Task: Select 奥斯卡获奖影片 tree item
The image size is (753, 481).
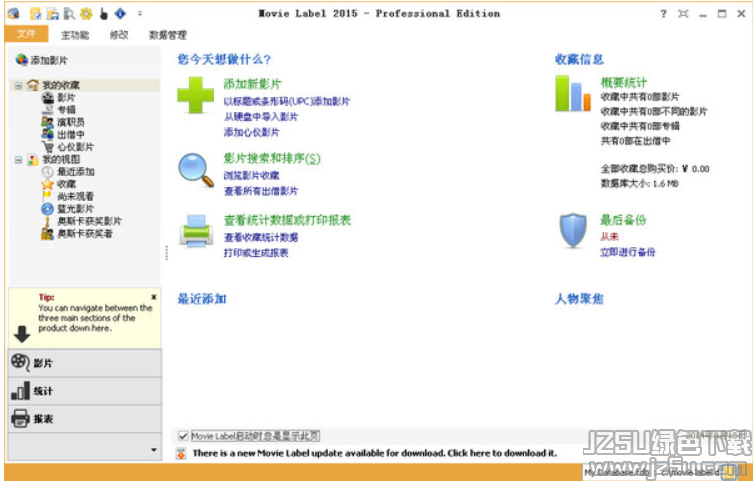Action: click(82, 221)
